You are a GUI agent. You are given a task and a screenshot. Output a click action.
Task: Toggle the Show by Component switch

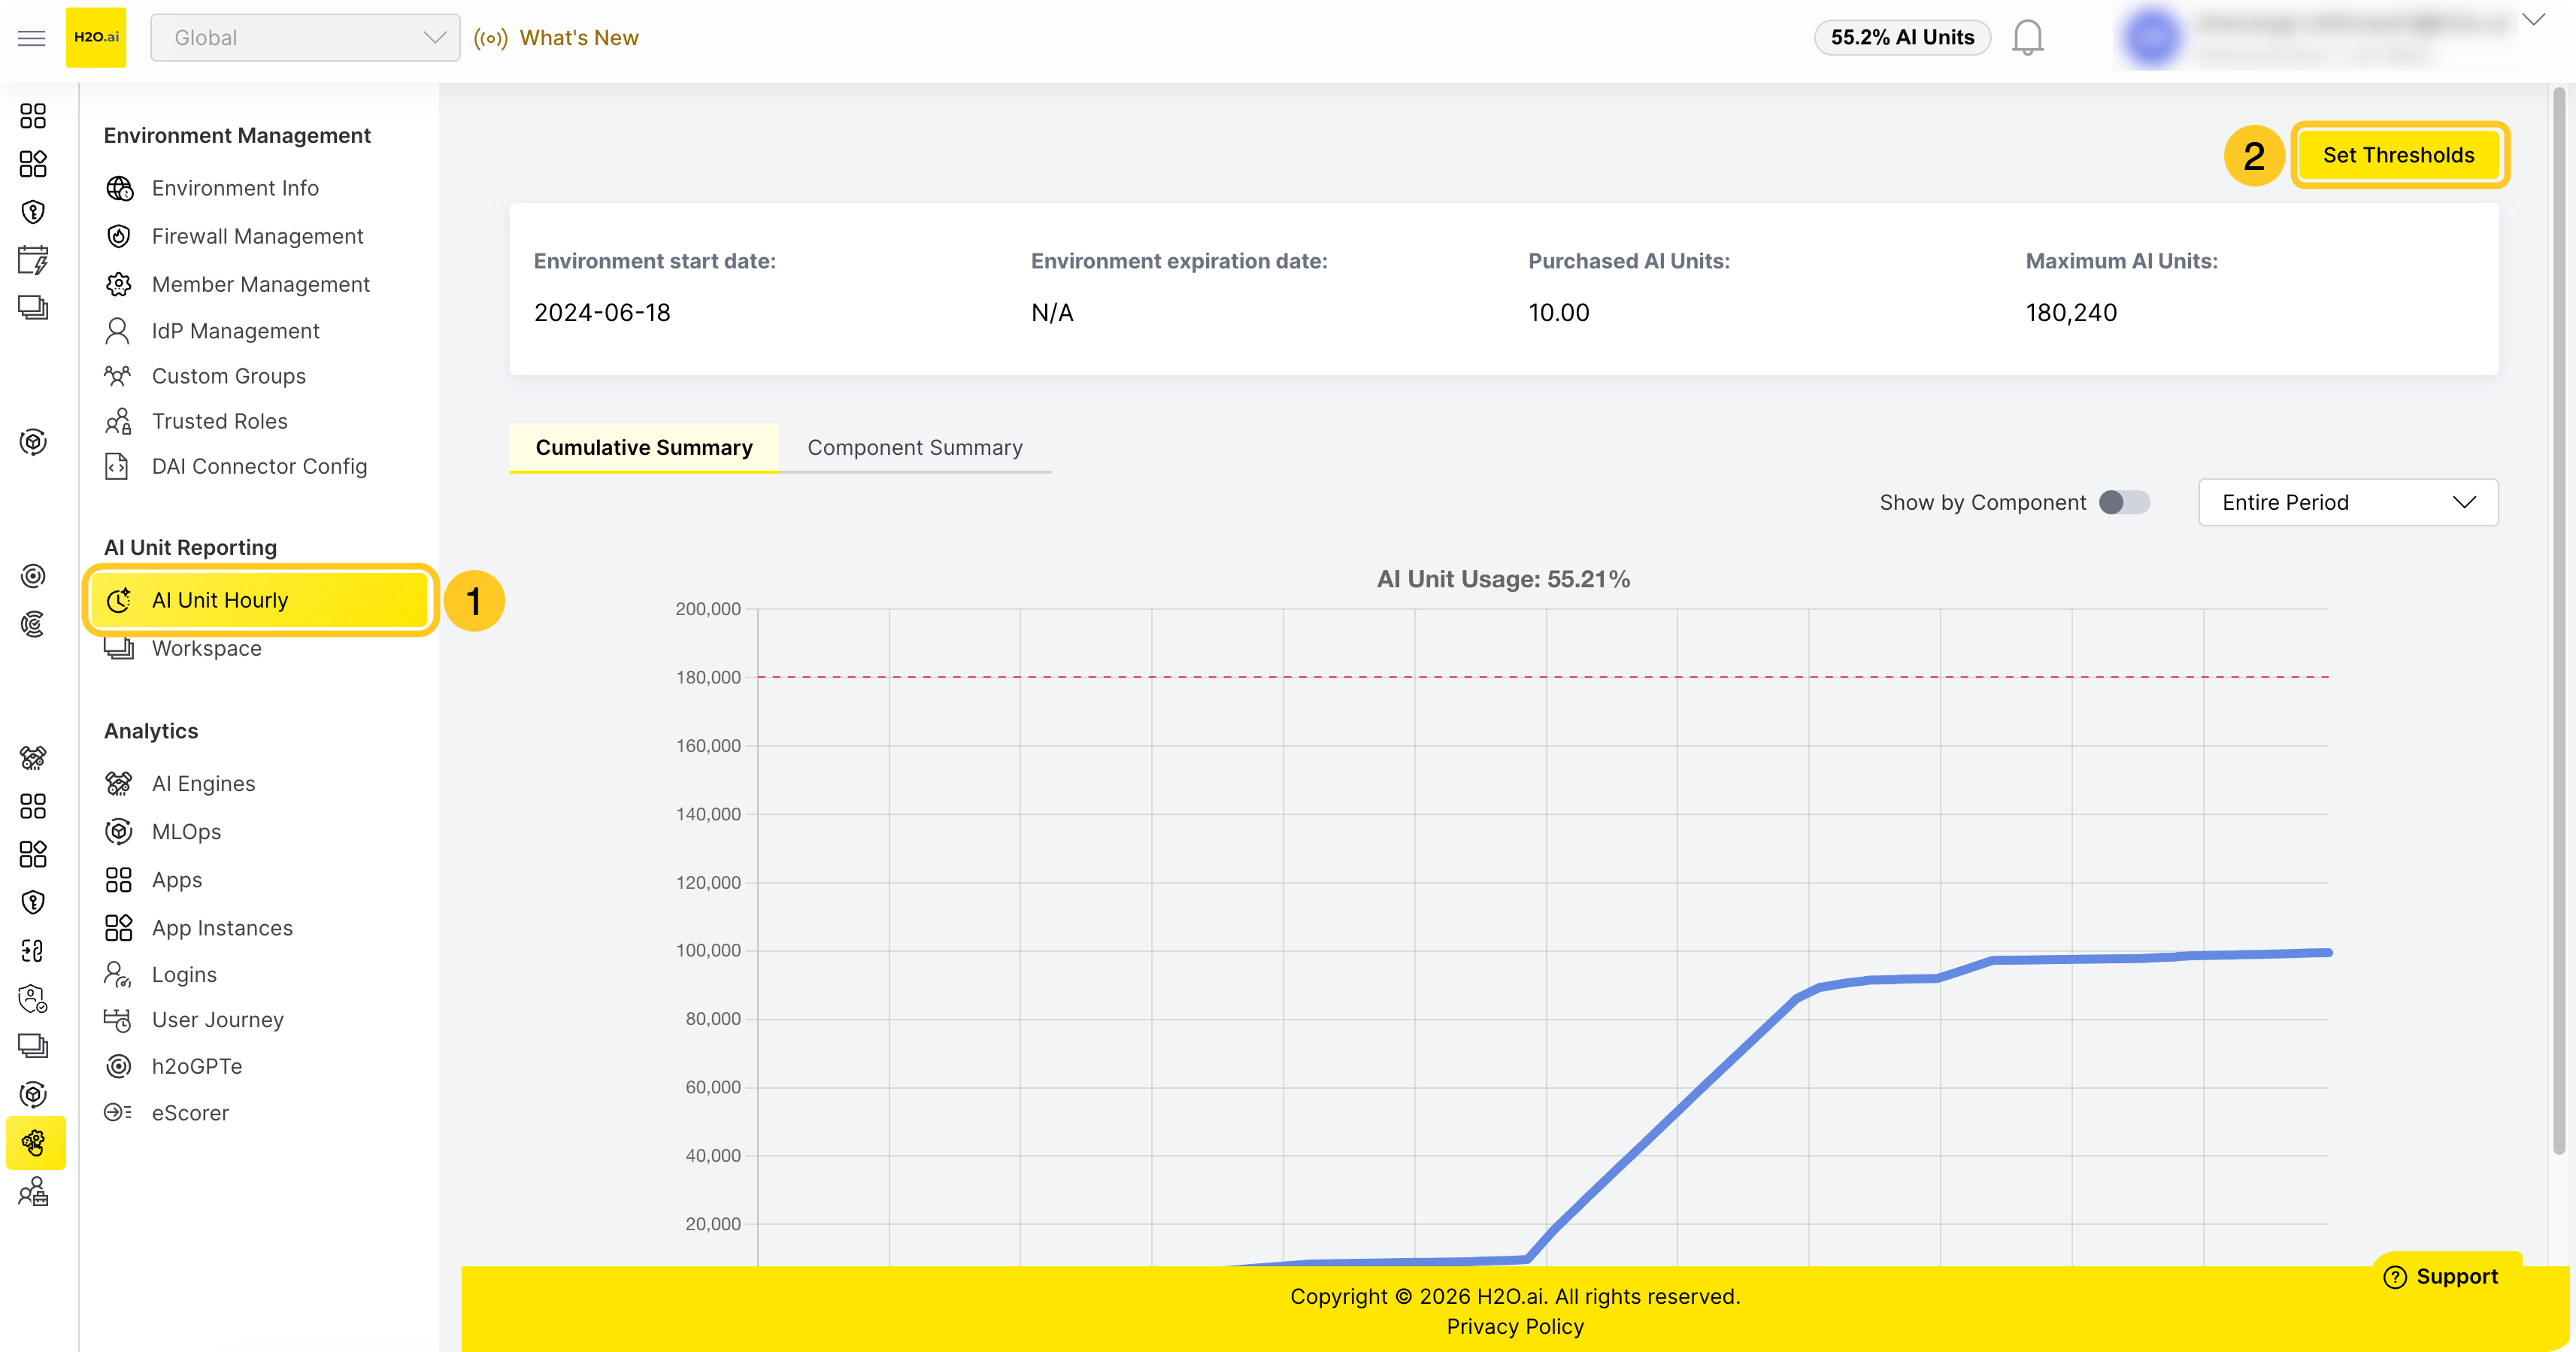click(x=2124, y=502)
